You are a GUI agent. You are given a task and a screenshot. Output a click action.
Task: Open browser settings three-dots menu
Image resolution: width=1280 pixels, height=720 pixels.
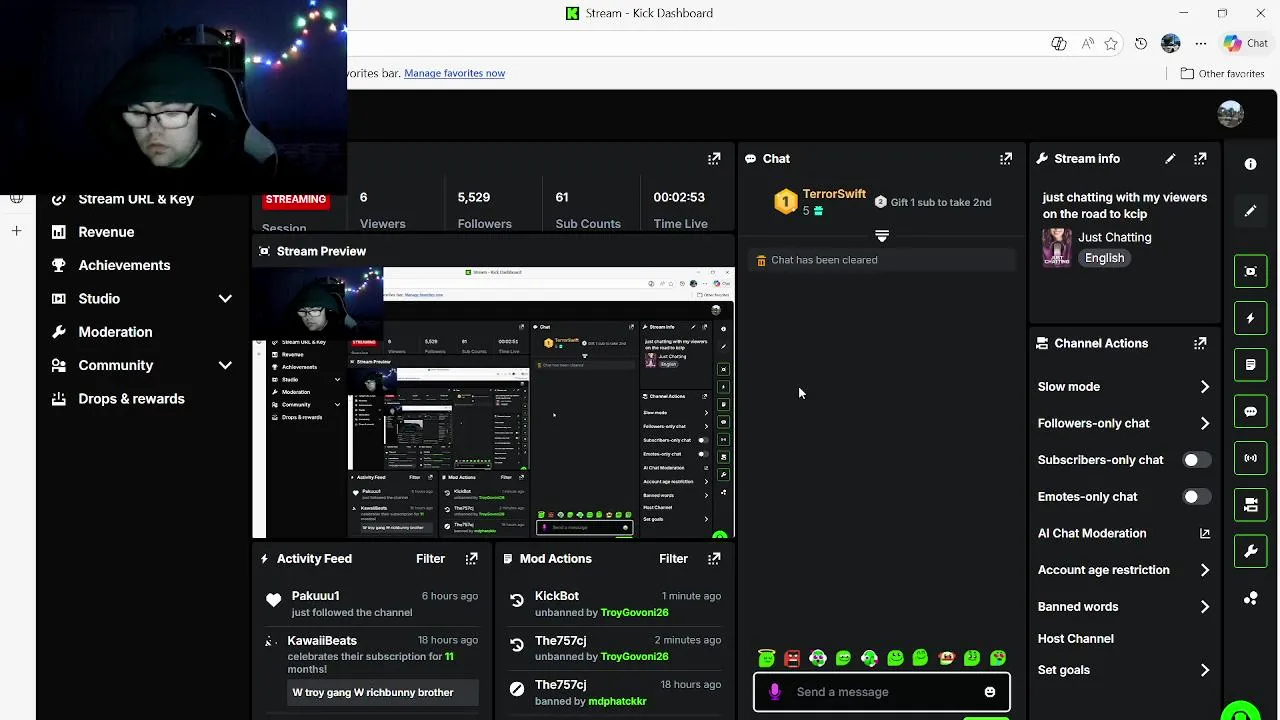pos(1201,44)
